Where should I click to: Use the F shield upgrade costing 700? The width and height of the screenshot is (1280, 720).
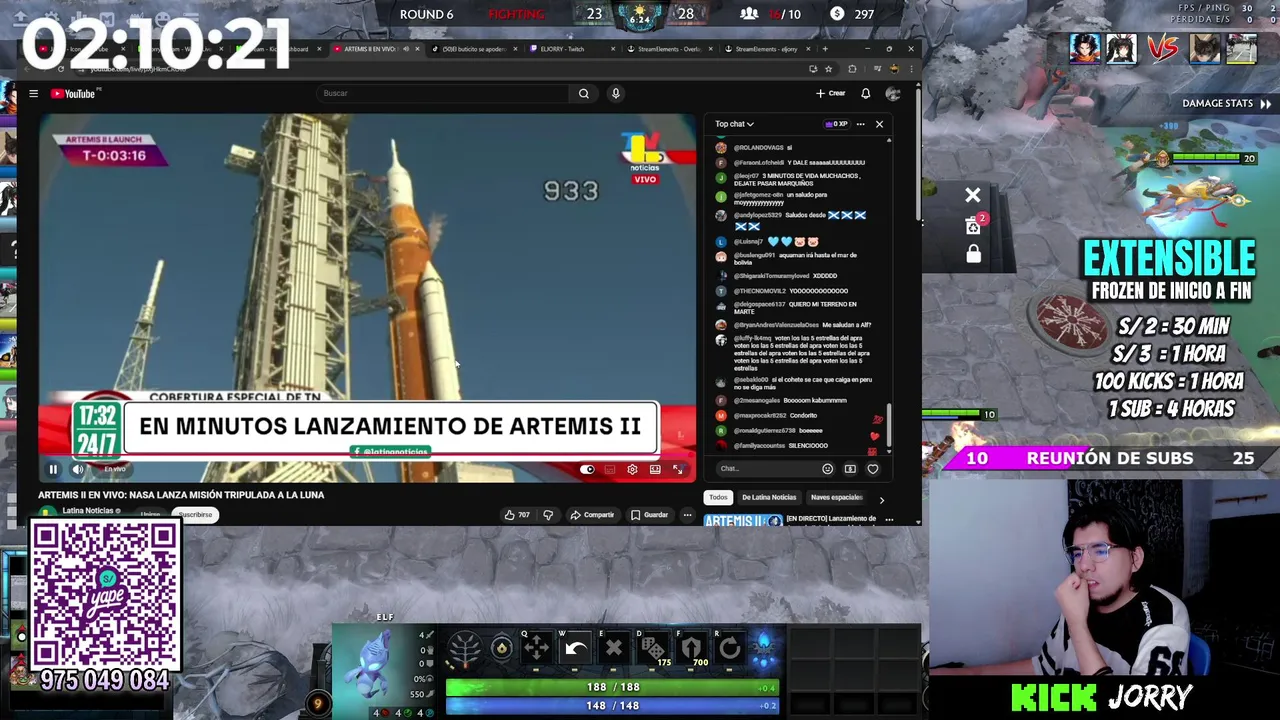point(692,648)
